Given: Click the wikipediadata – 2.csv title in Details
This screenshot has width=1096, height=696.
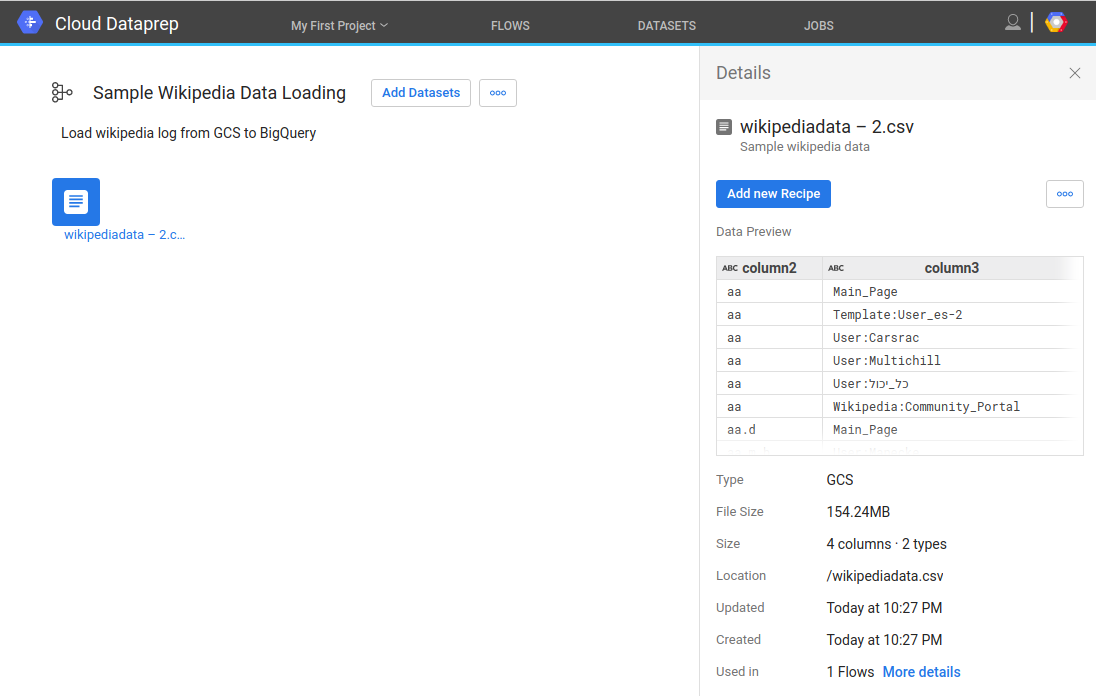Looking at the screenshot, I should click(827, 126).
